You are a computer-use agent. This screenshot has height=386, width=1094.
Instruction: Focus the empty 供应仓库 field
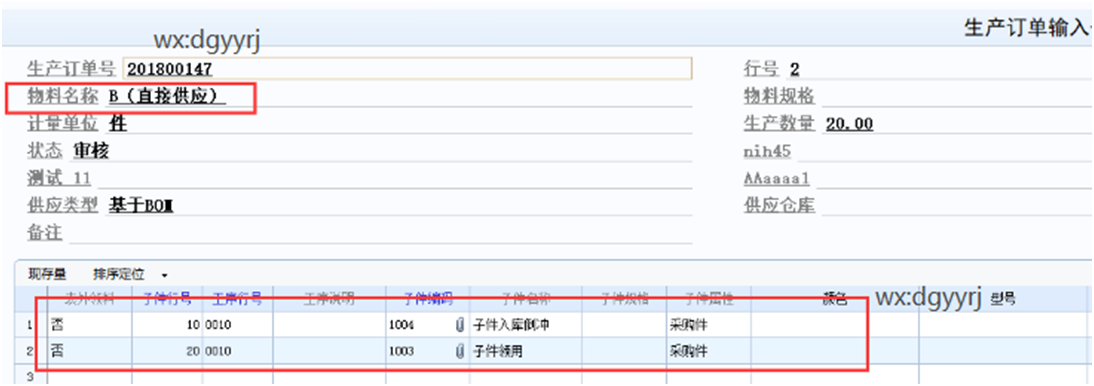coord(956,205)
